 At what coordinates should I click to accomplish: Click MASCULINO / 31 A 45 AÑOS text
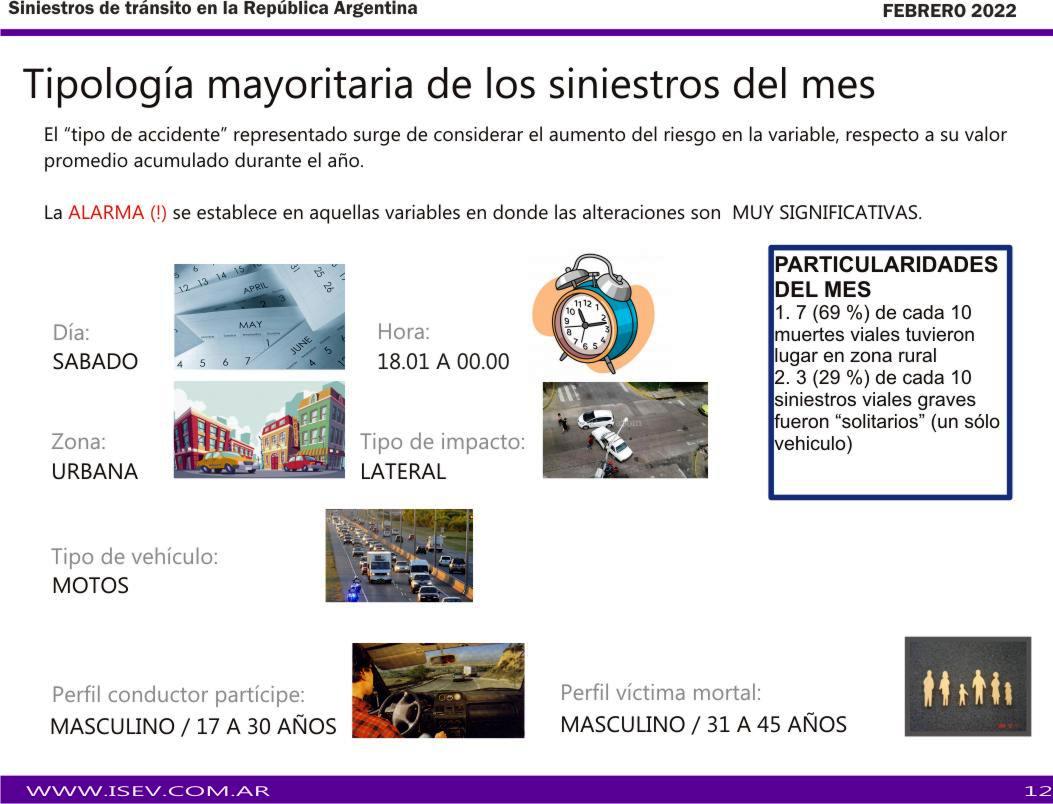pyautogui.click(x=703, y=724)
